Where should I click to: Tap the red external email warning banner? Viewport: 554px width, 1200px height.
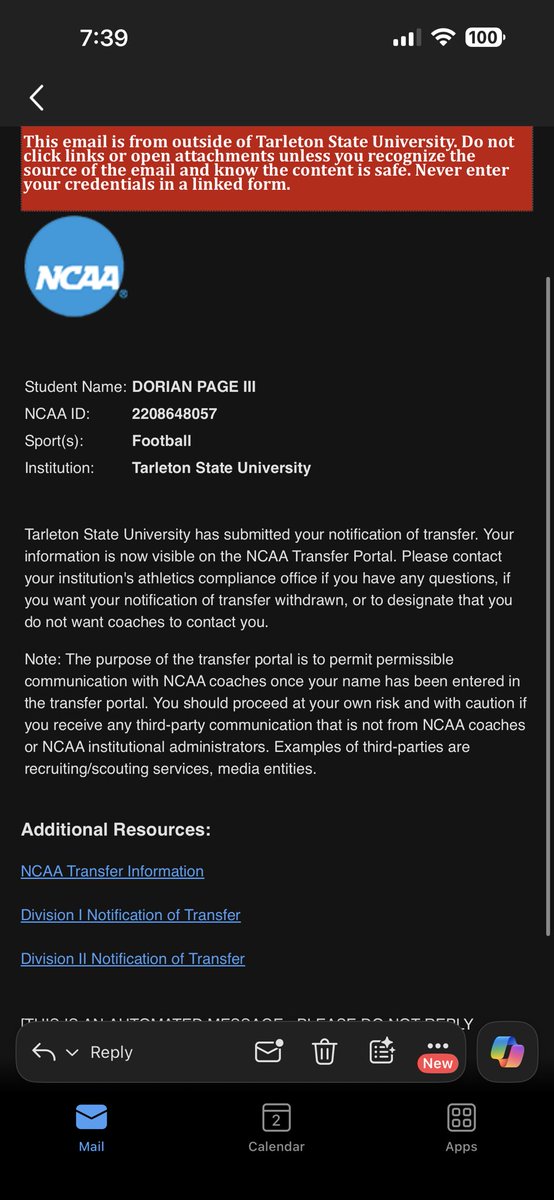click(277, 169)
